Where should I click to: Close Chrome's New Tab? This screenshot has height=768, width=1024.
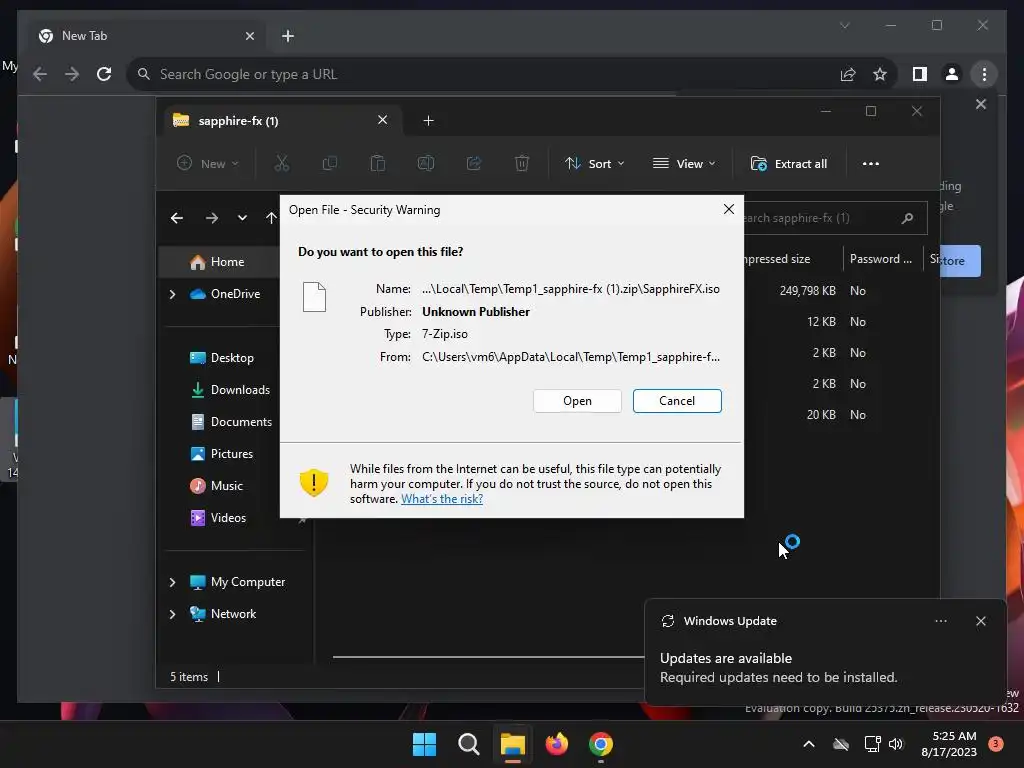(249, 36)
